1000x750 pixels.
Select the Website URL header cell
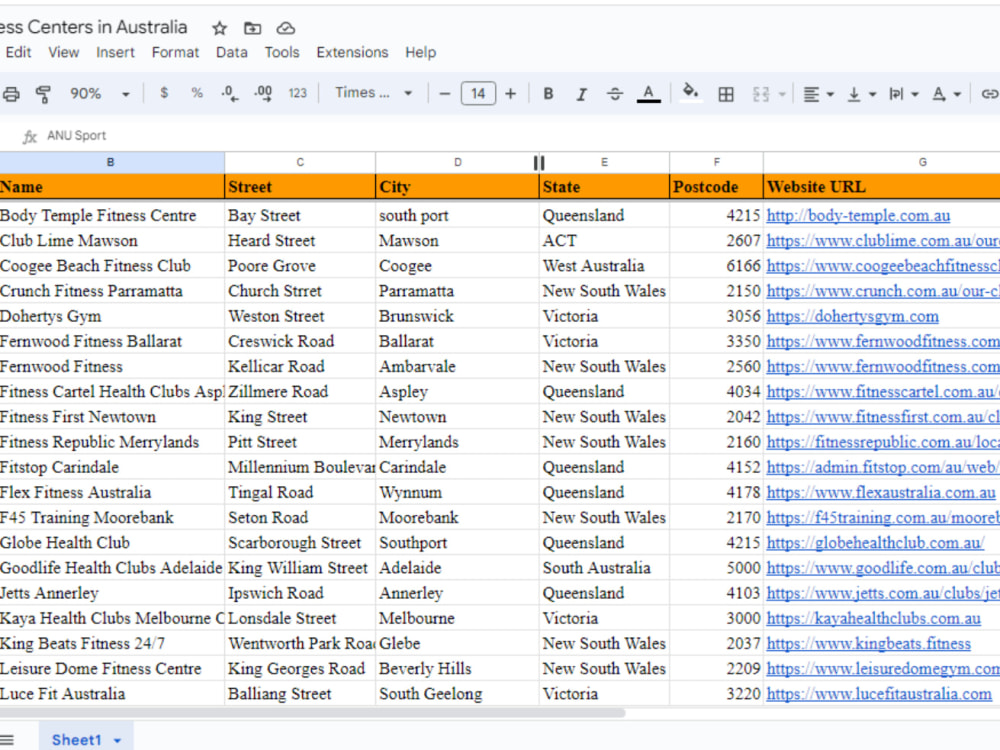tap(881, 187)
